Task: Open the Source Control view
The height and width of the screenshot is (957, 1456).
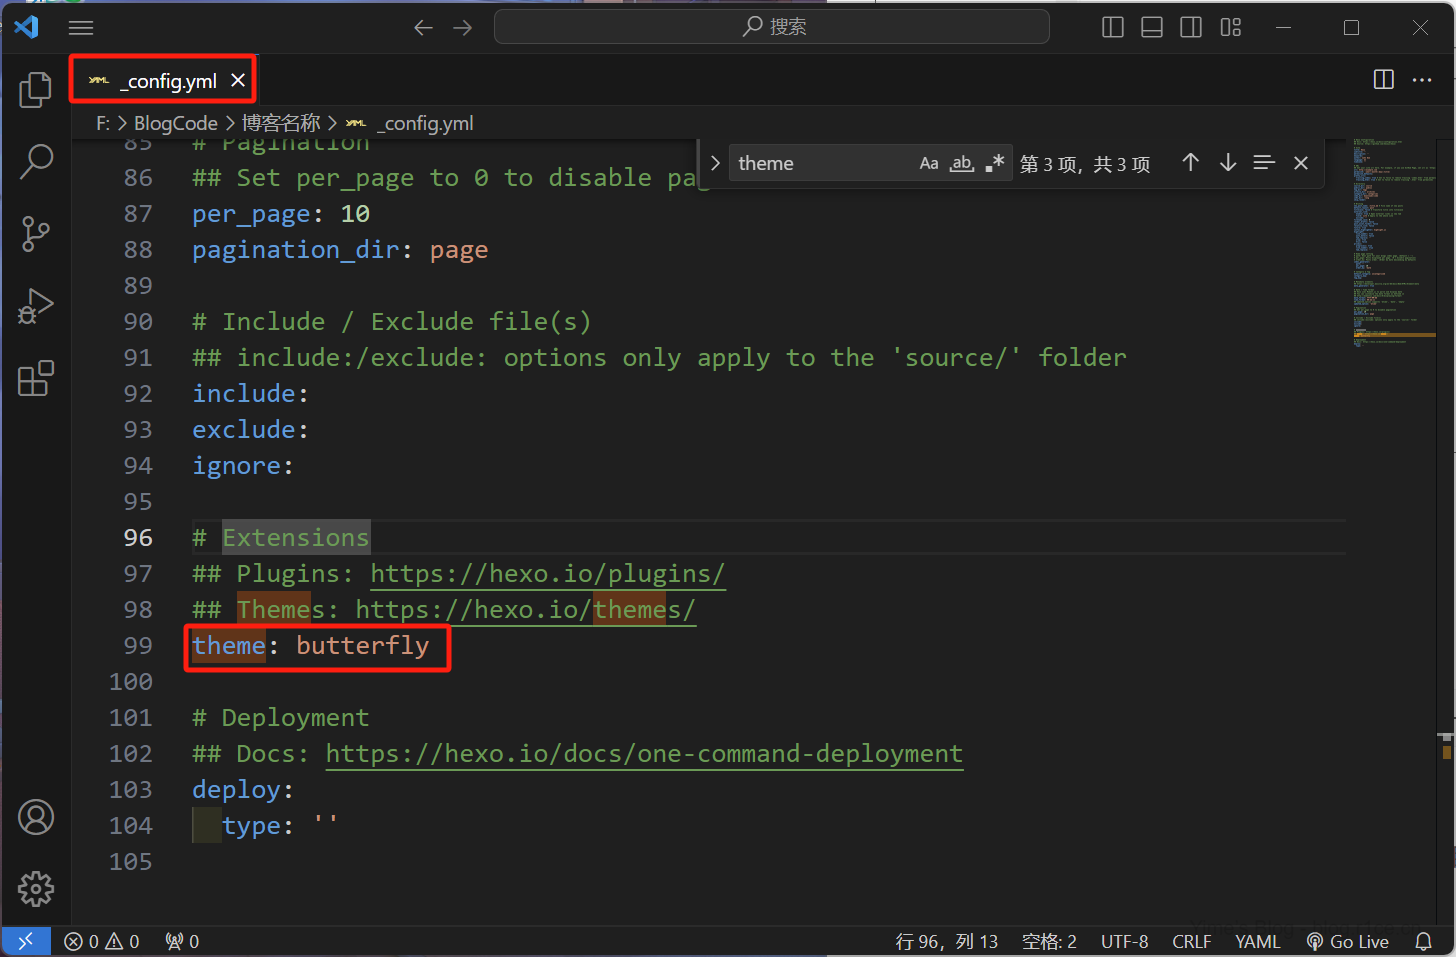Action: click(36, 234)
